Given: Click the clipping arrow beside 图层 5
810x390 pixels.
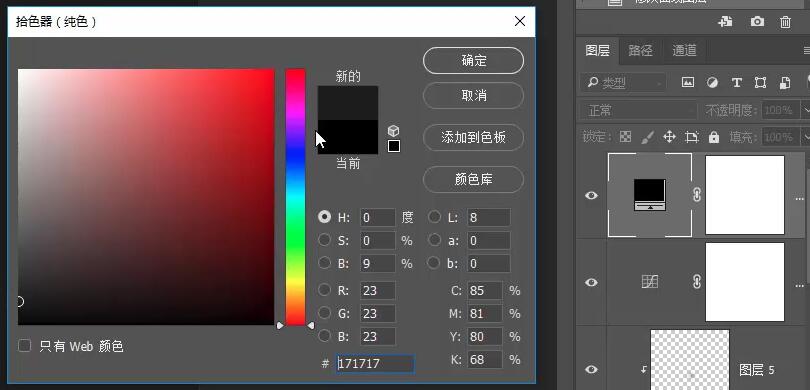Looking at the screenshot, I should click(x=644, y=369).
